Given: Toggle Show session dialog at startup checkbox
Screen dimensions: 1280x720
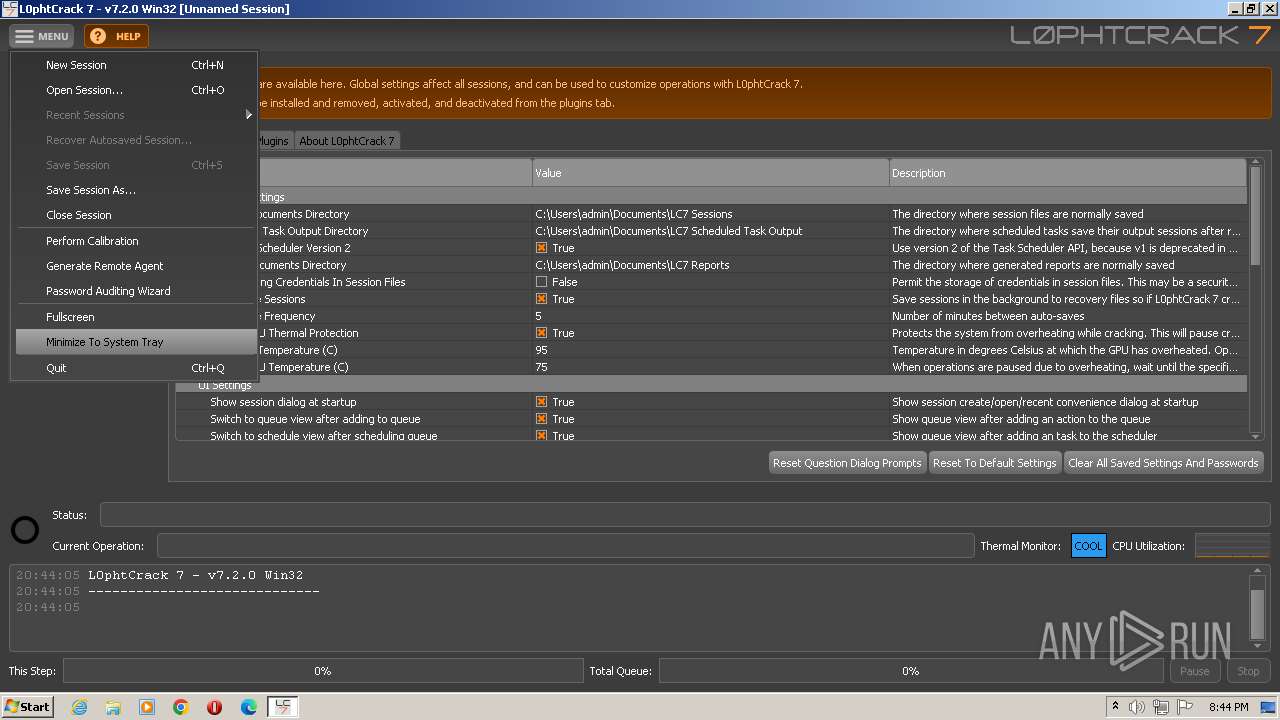Looking at the screenshot, I should pyautogui.click(x=541, y=402).
